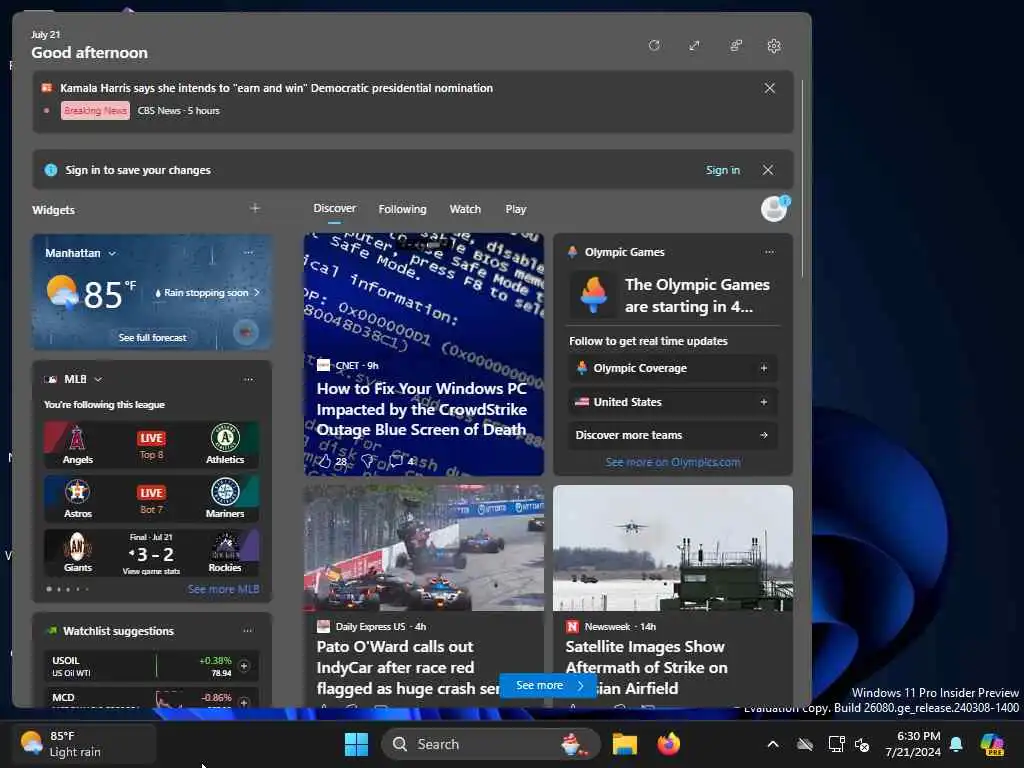Open the Athletics team logo
This screenshot has width=1024, height=768.
[225, 438]
